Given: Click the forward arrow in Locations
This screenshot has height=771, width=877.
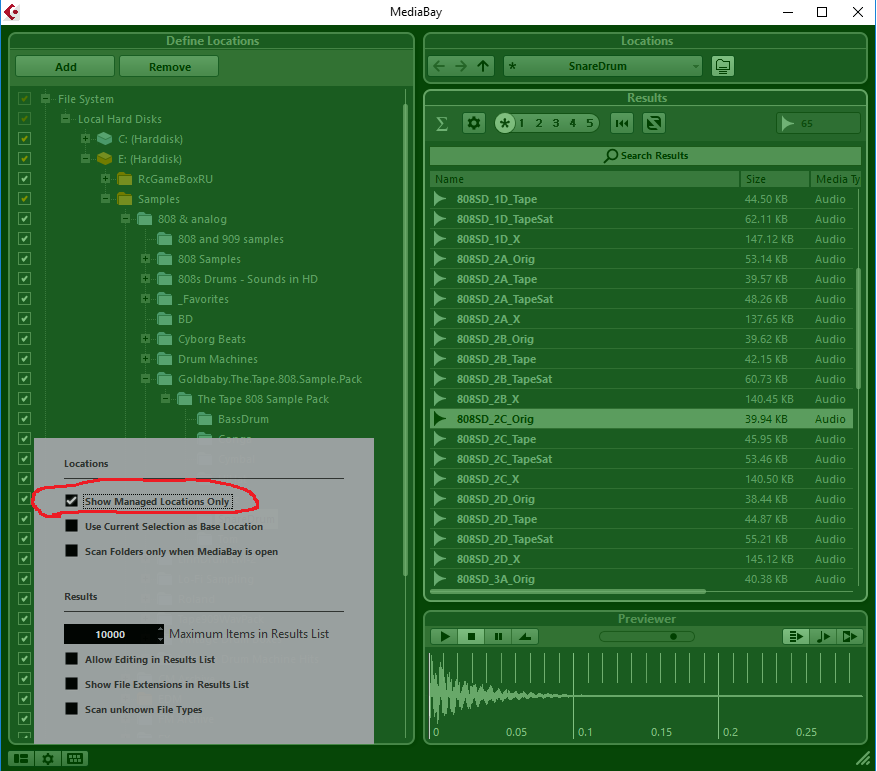Looking at the screenshot, I should [x=461, y=66].
